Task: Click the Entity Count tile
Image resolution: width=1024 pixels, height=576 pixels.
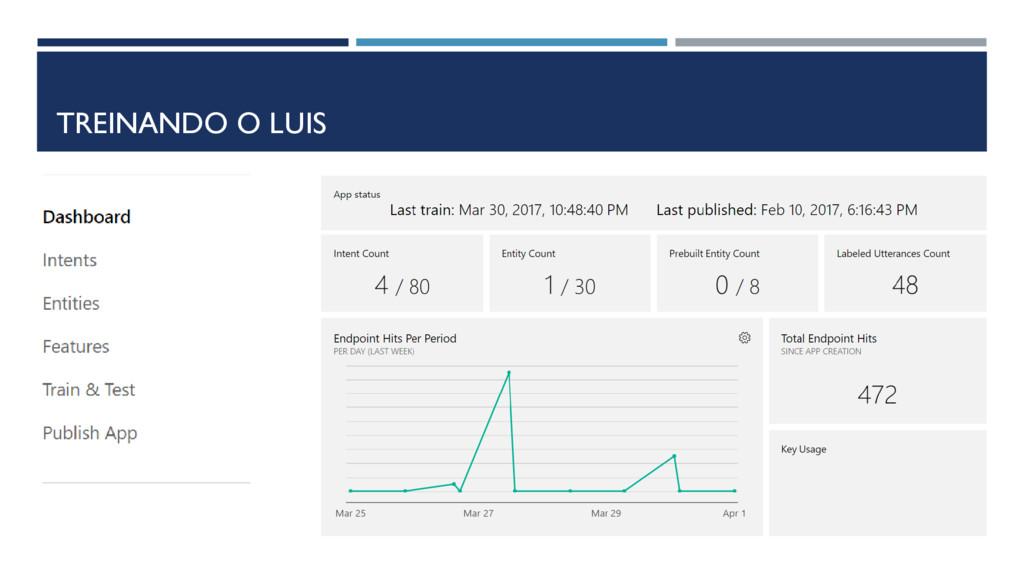Action: [569, 273]
